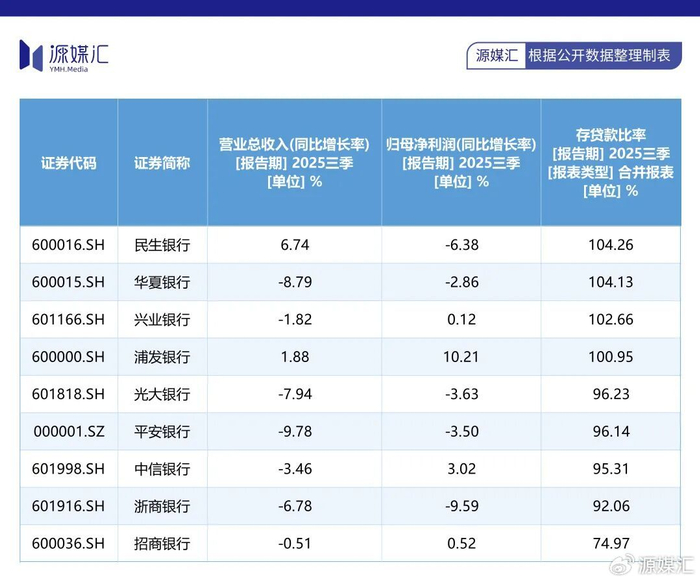This screenshot has width=700, height=582.
Task: Select the revenue growth value -3.46
Action: tap(295, 469)
